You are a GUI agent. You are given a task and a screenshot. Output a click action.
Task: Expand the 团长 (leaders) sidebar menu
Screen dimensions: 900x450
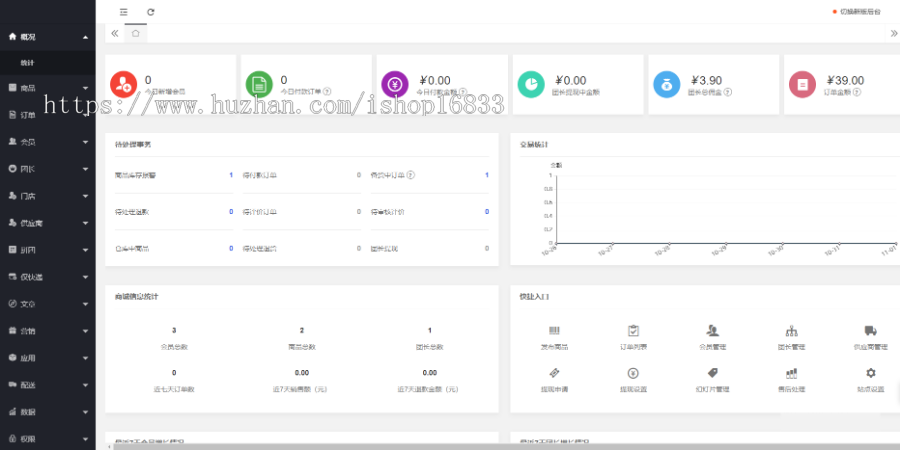48,169
